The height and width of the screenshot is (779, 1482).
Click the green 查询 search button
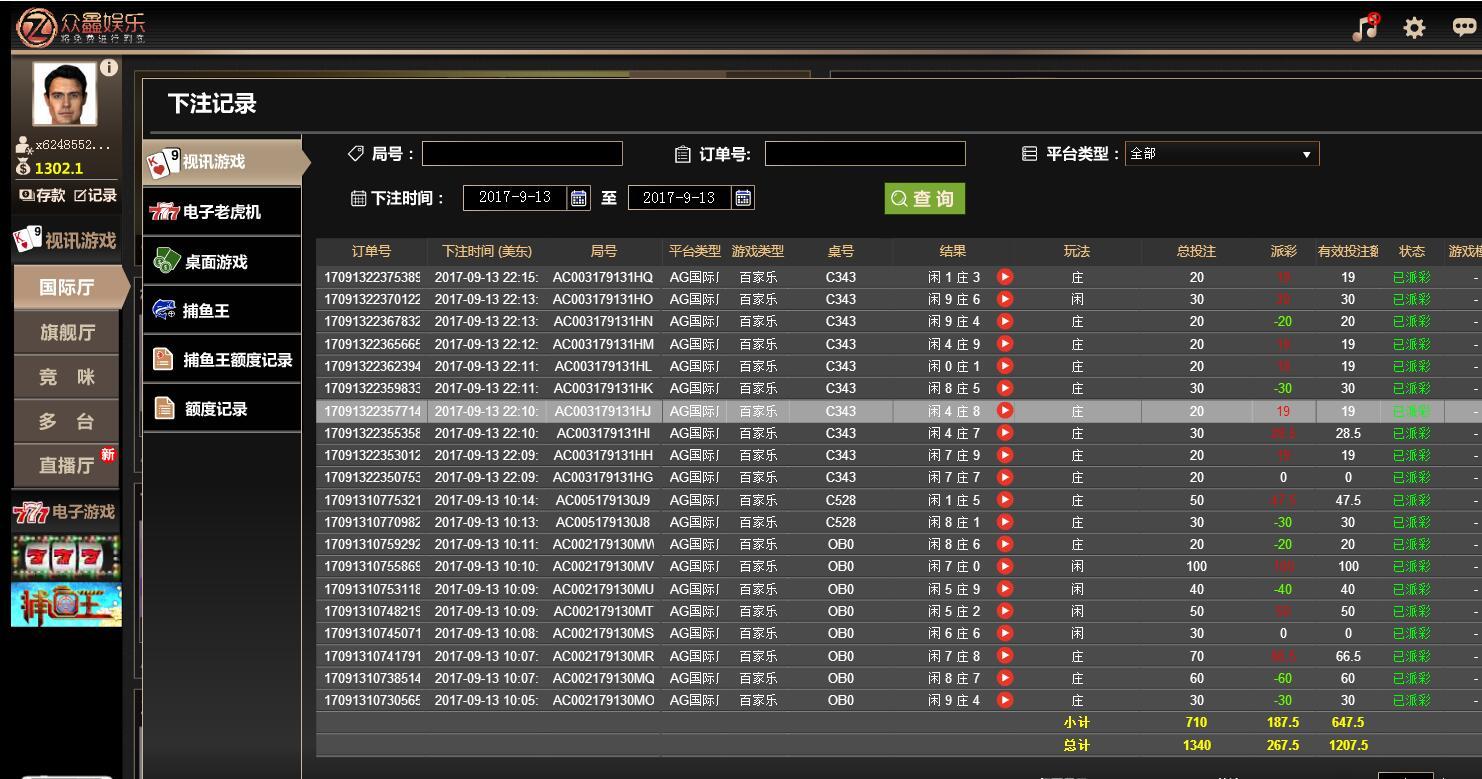click(924, 198)
